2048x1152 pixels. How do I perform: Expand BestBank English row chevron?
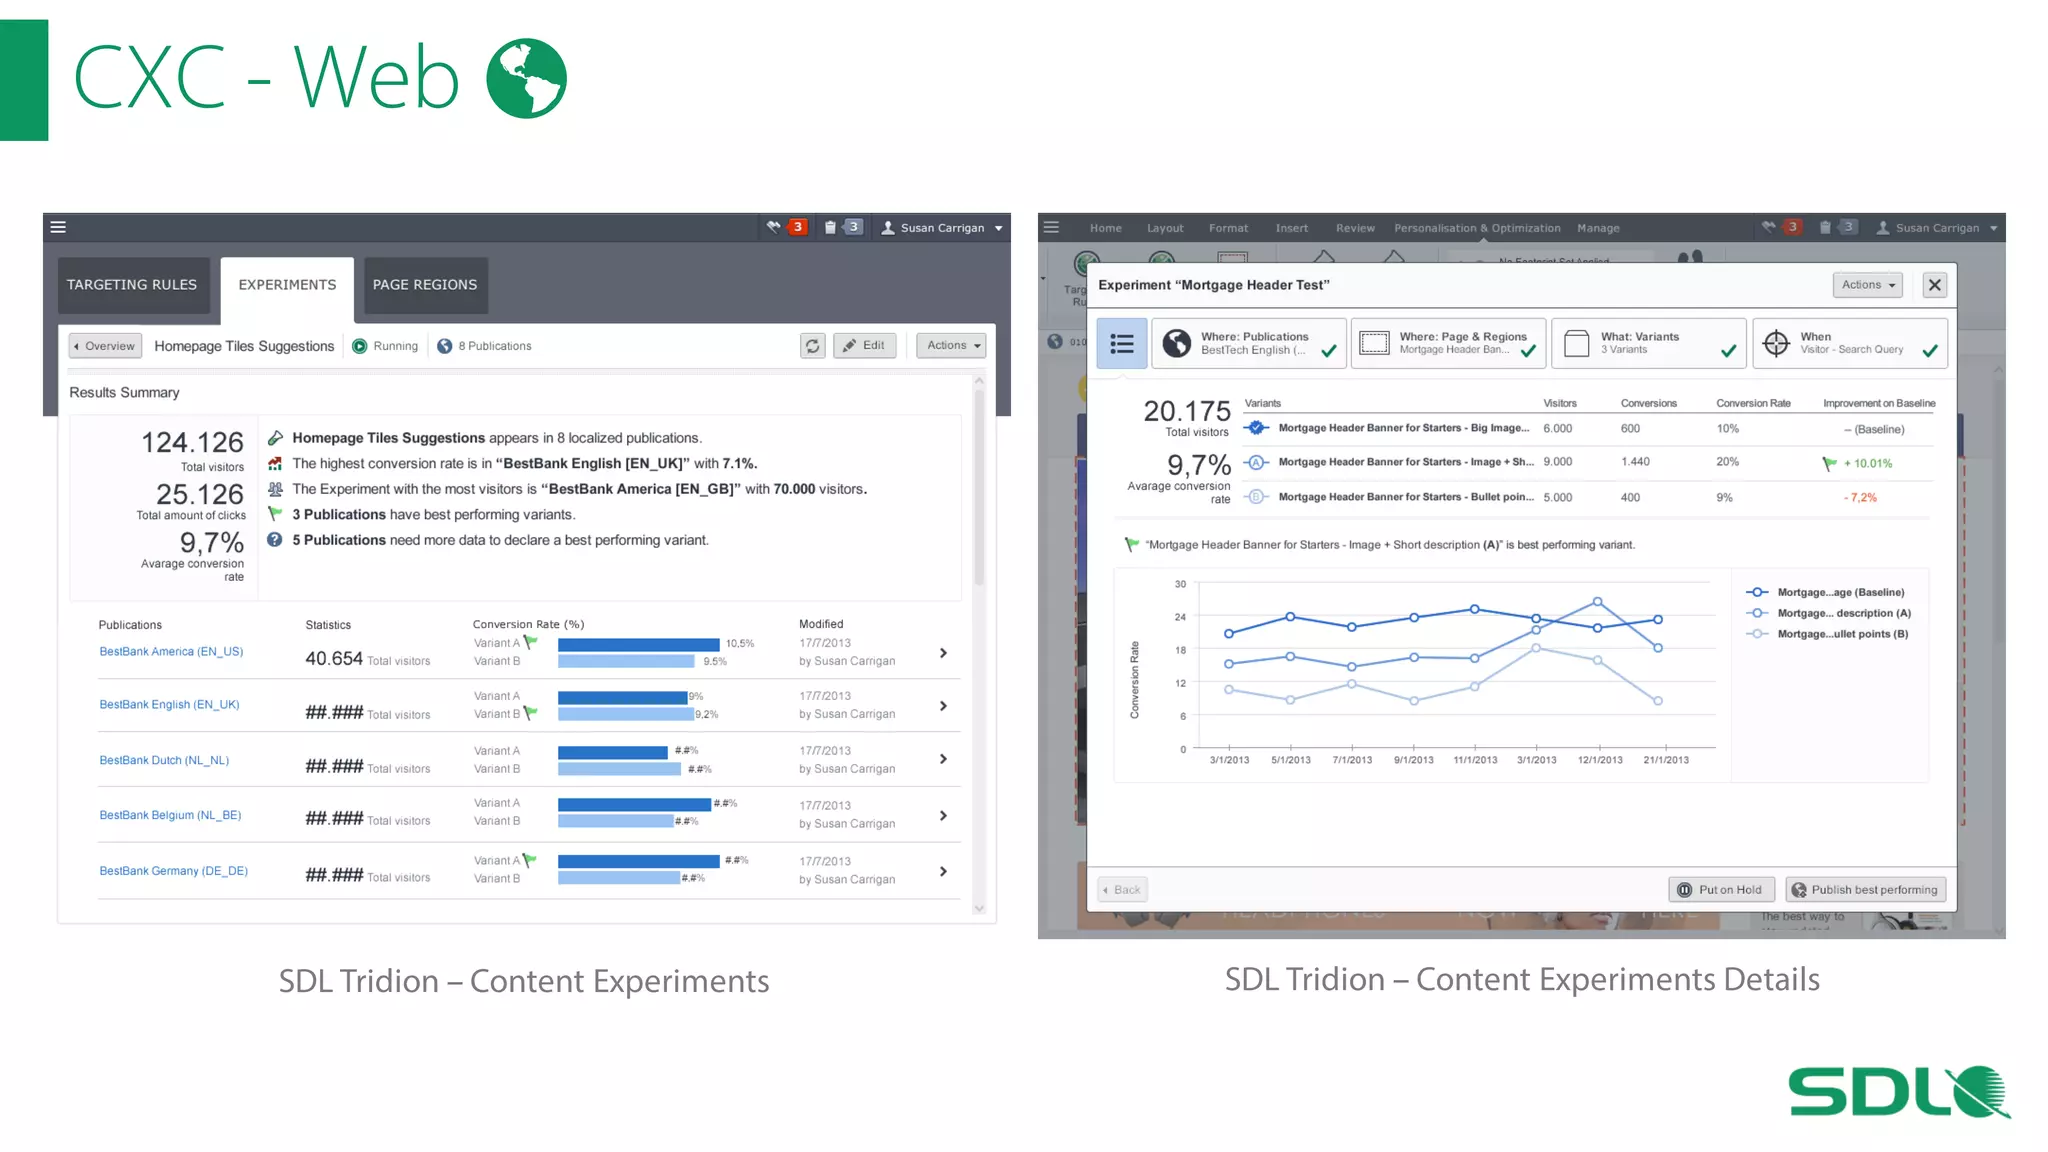(x=943, y=706)
